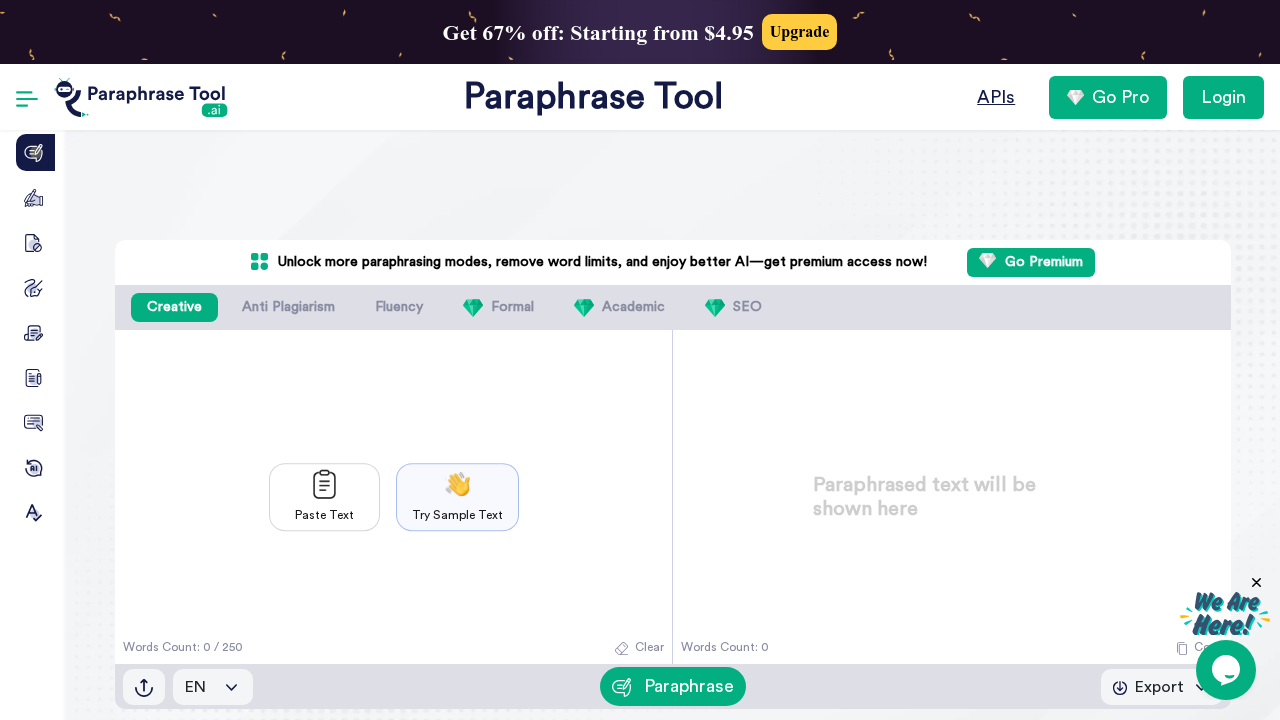Open the Go Pro button dropdown area
1280x720 pixels.
click(x=1108, y=97)
